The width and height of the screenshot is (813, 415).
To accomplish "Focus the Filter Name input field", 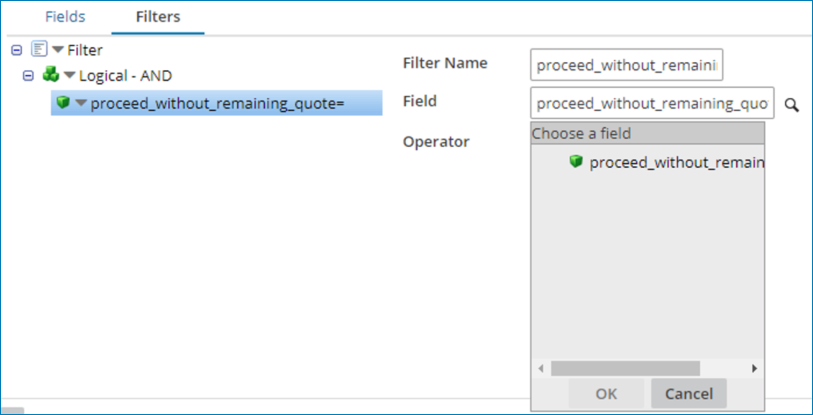I will (x=626, y=65).
